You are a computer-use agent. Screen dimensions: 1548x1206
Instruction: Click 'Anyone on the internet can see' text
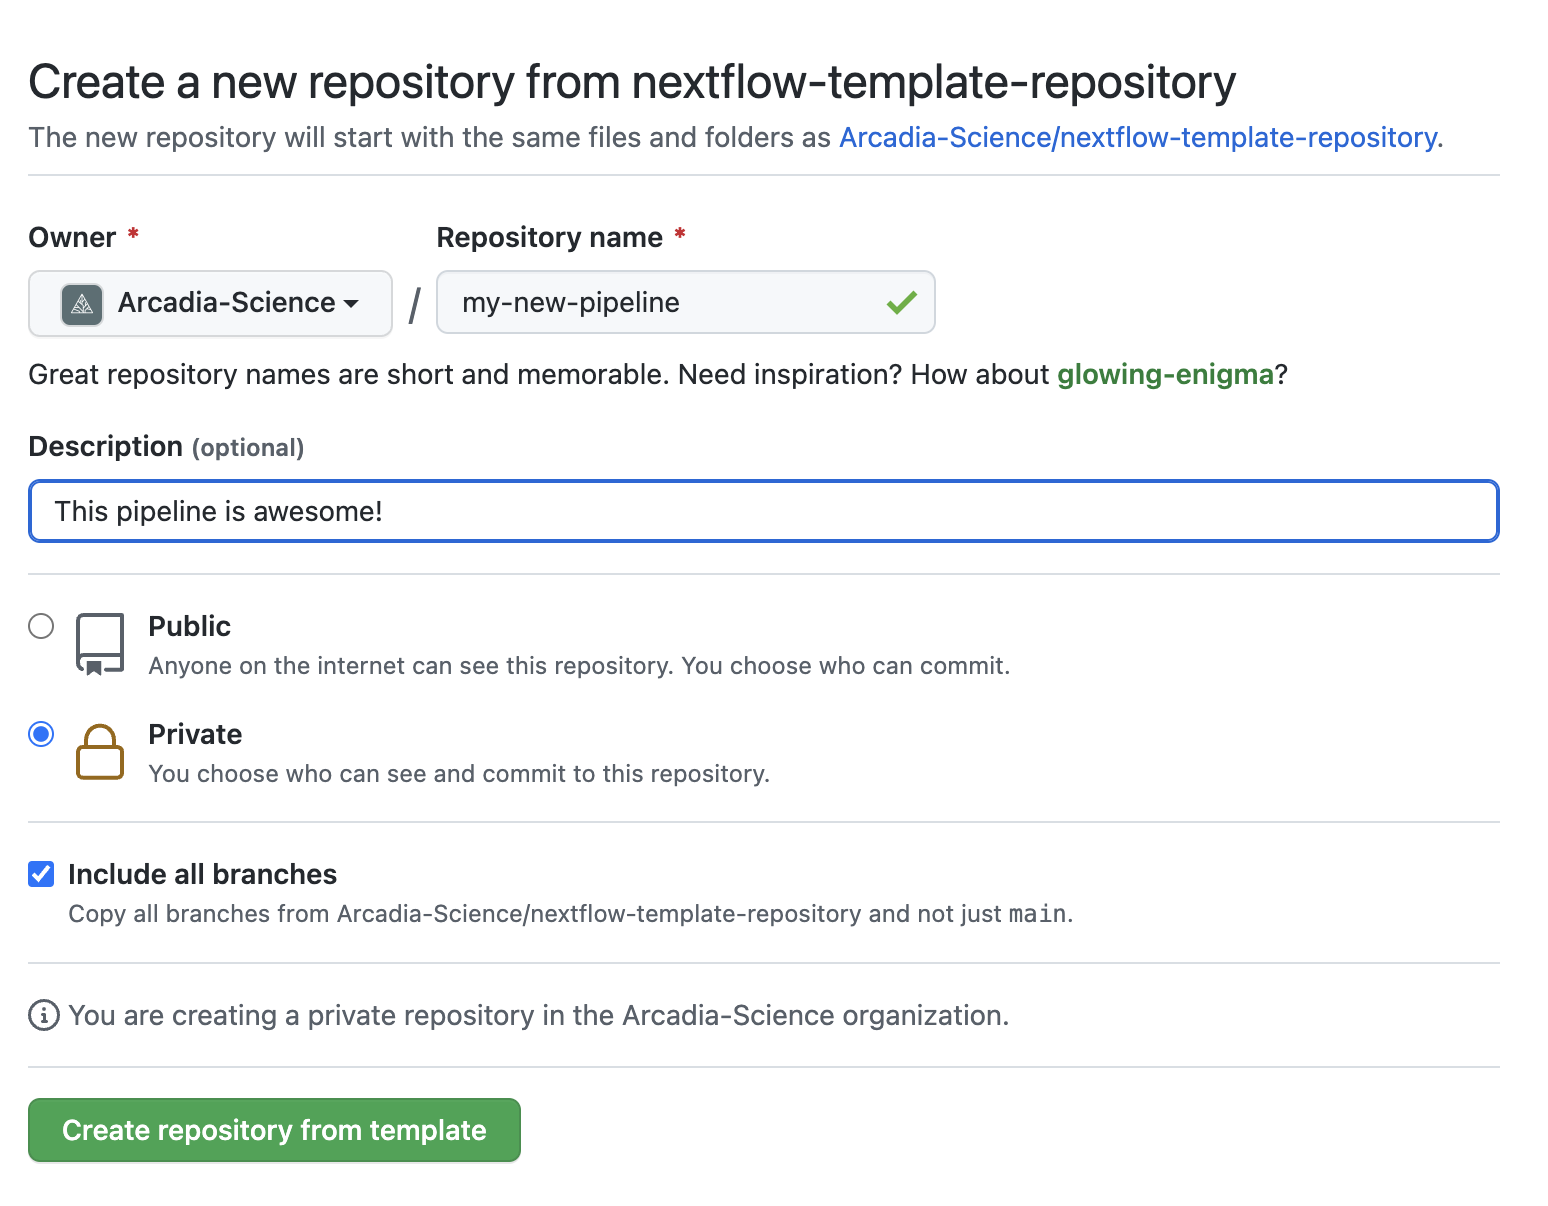(x=579, y=666)
